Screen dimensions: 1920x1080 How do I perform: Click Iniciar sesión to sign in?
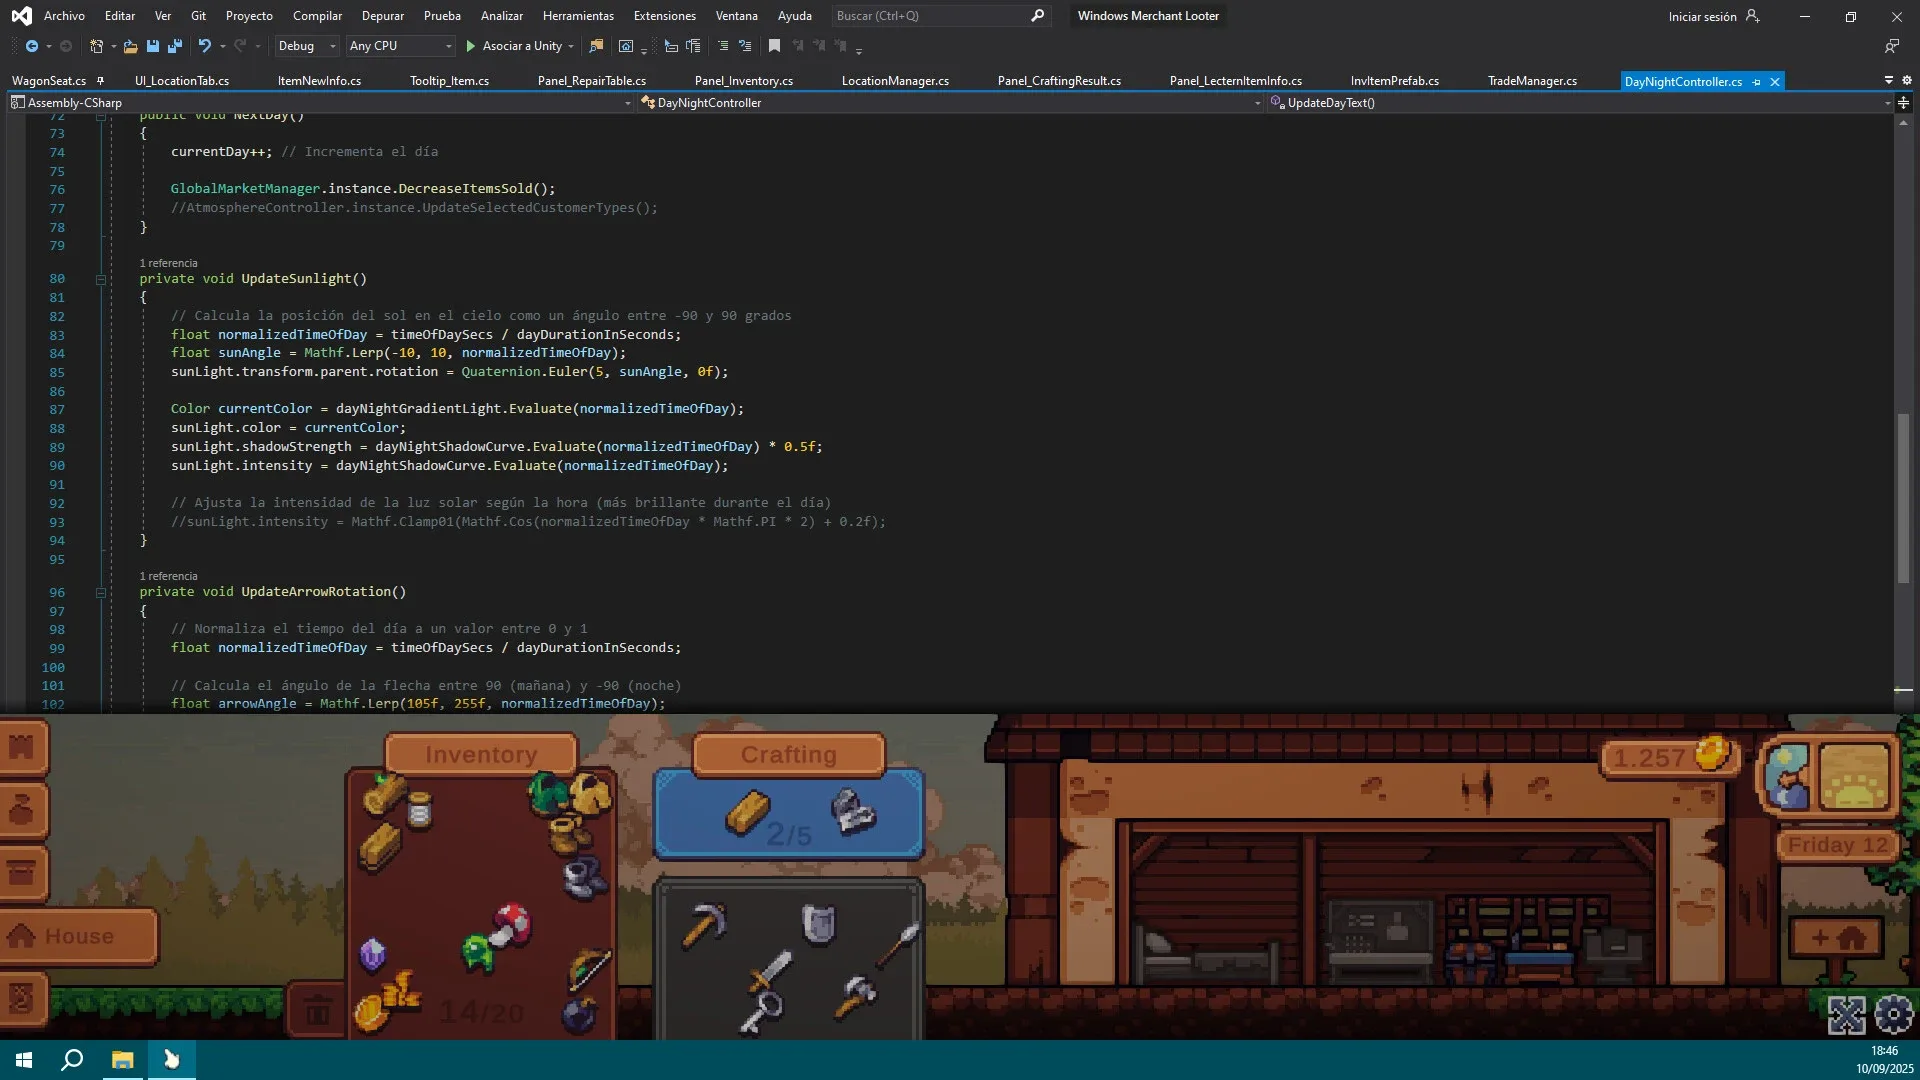pos(1702,17)
